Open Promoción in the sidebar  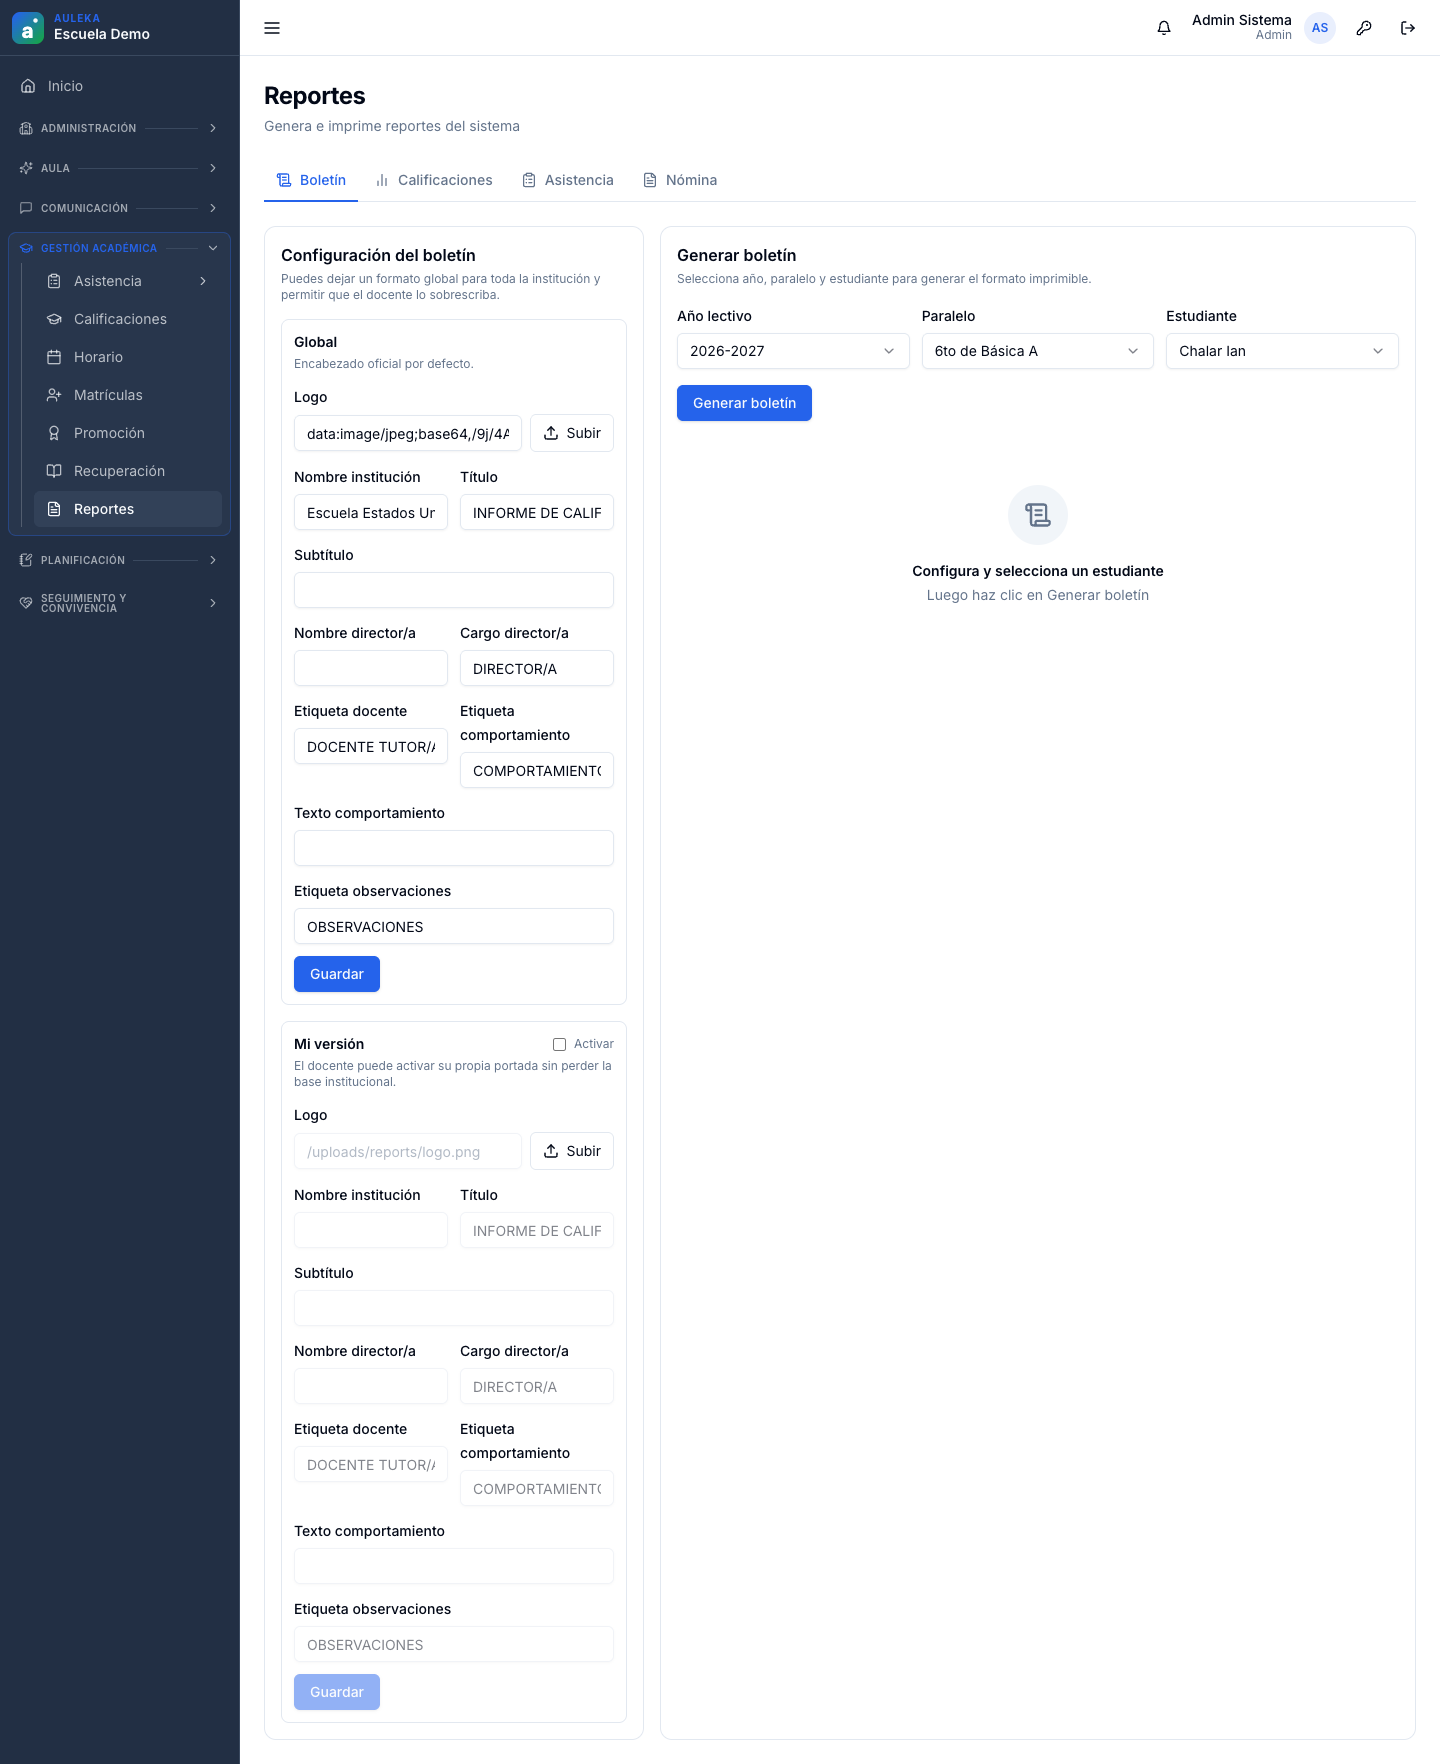[x=128, y=433]
